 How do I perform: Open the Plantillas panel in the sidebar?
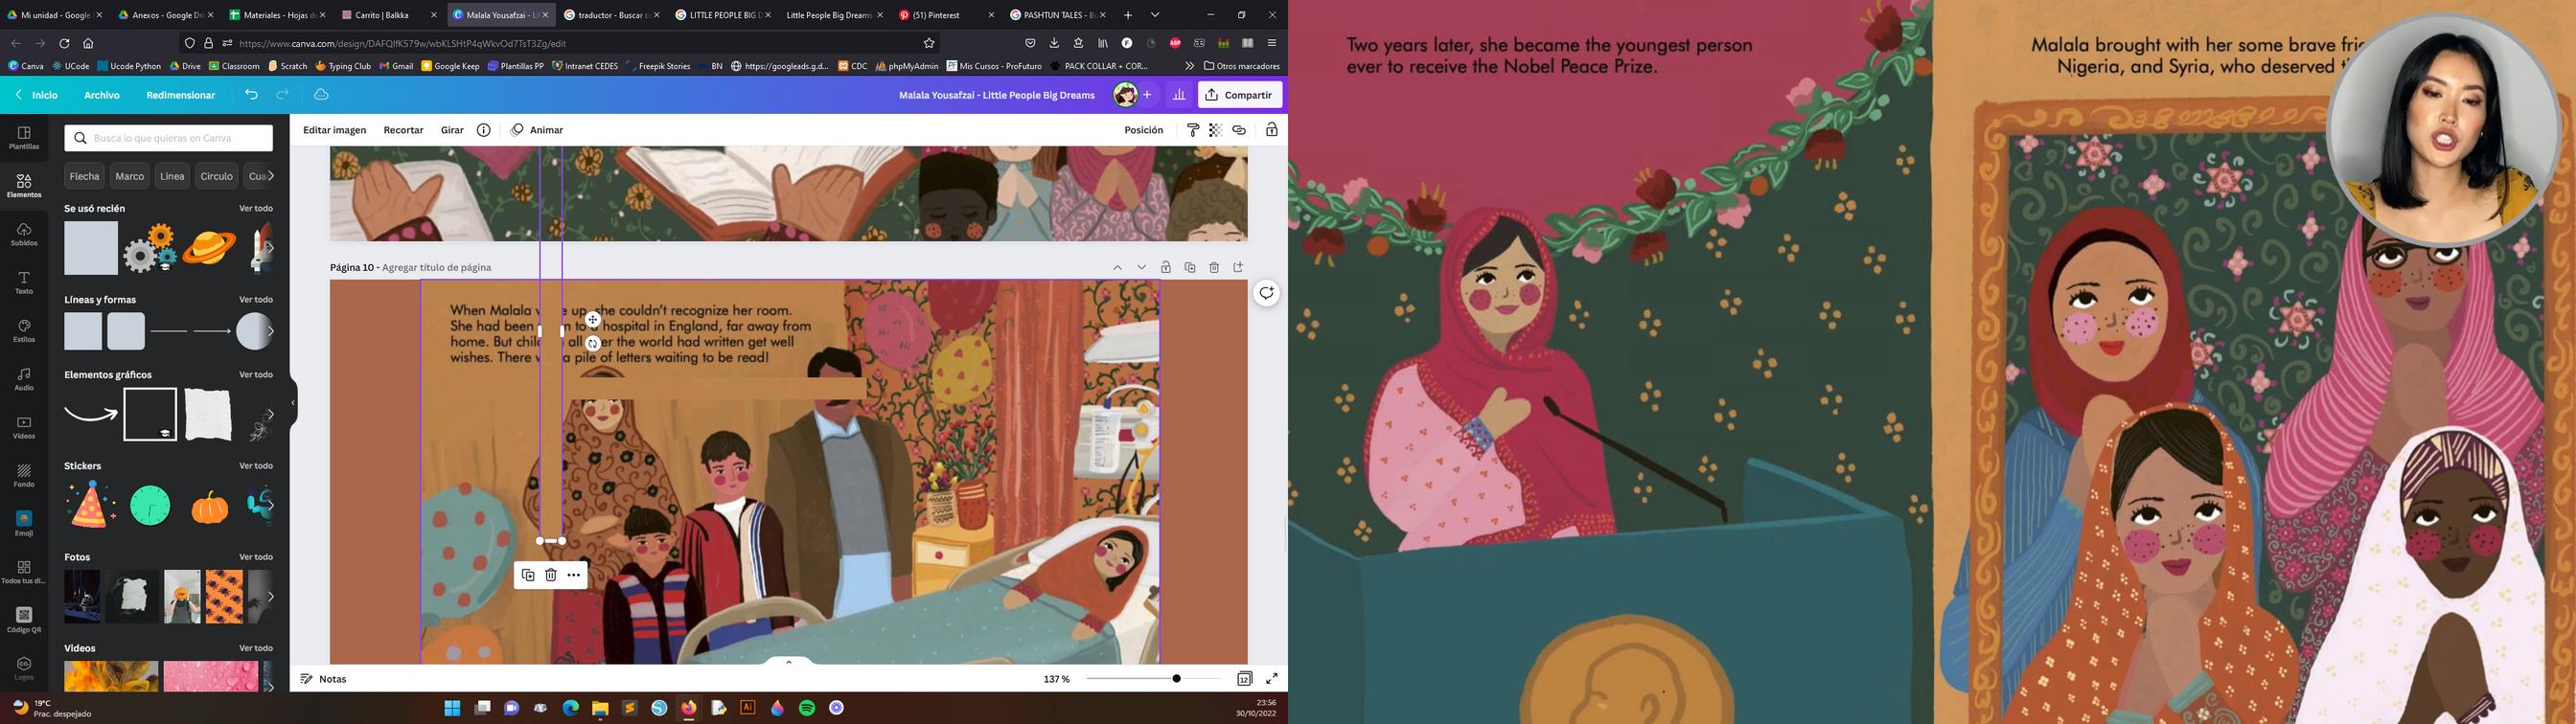(x=24, y=138)
